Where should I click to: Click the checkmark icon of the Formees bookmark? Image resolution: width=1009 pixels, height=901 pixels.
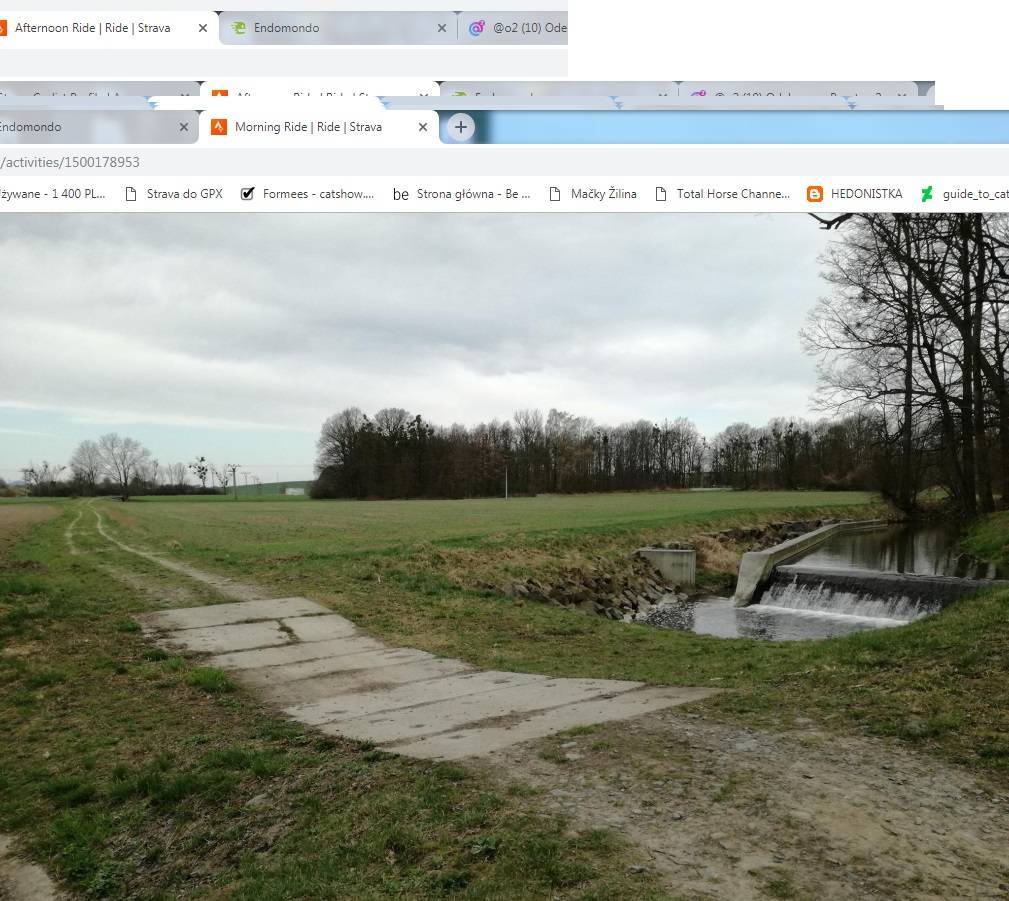pyautogui.click(x=248, y=194)
